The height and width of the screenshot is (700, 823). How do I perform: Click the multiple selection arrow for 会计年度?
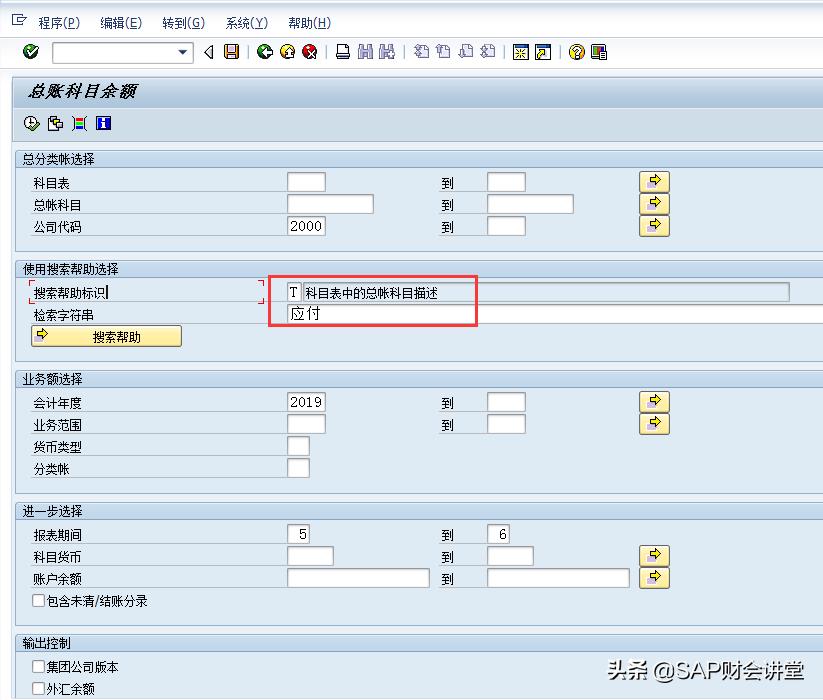(654, 401)
